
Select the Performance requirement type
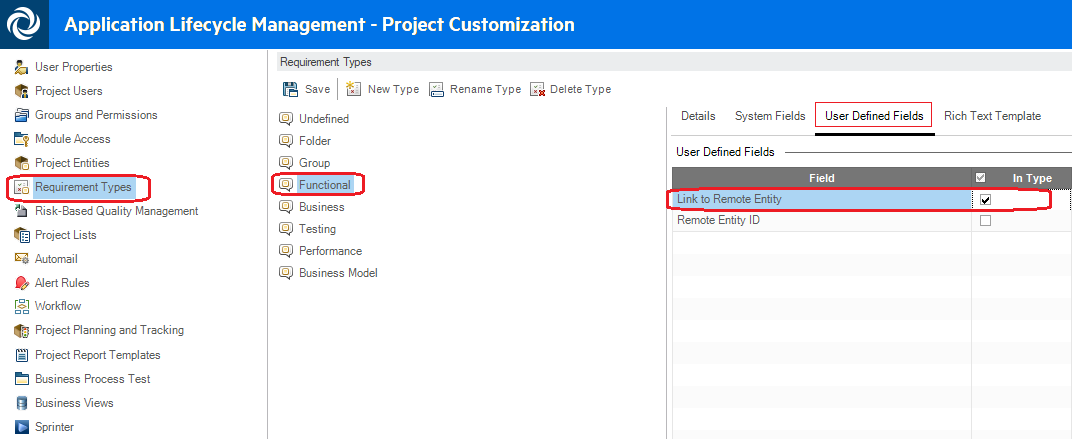[x=330, y=251]
